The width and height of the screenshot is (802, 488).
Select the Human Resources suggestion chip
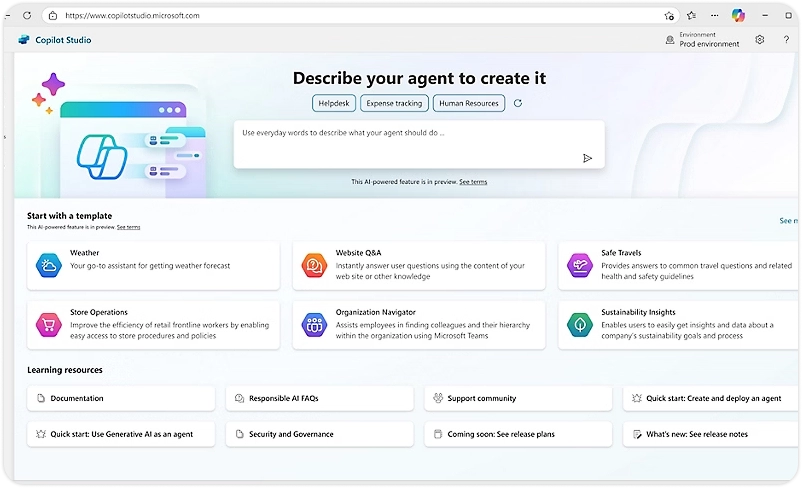[468, 103]
